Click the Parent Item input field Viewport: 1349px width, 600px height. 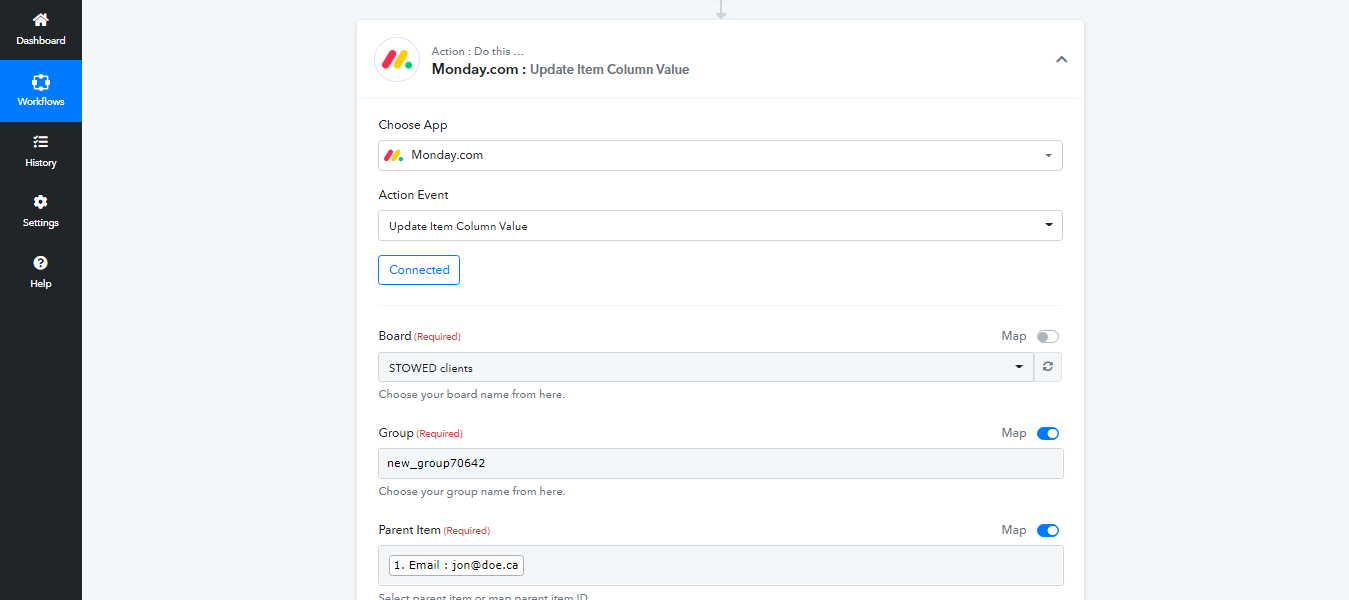720,565
